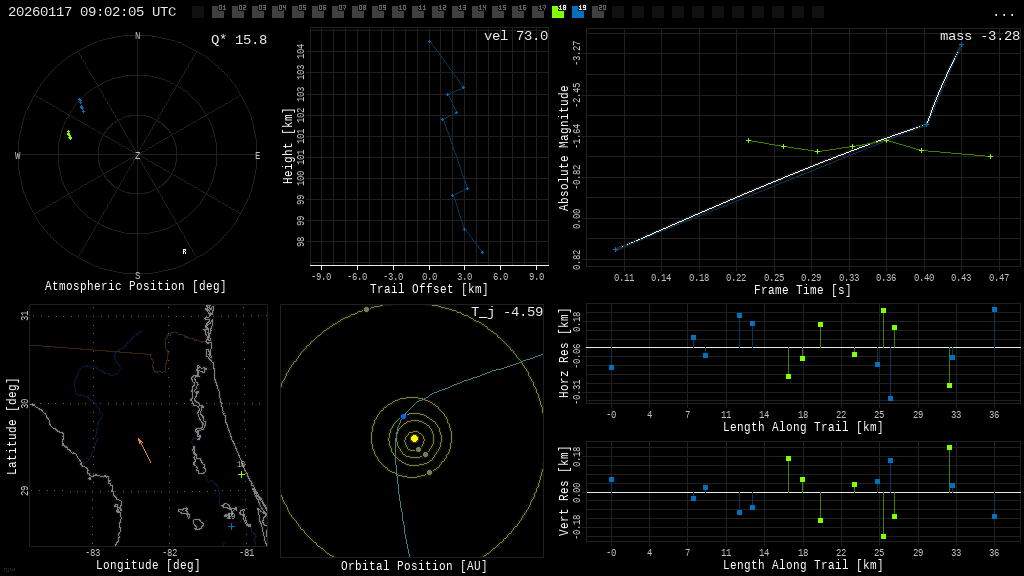Toggle station box 14
Viewport: 1024px width, 576px height.
(x=478, y=12)
